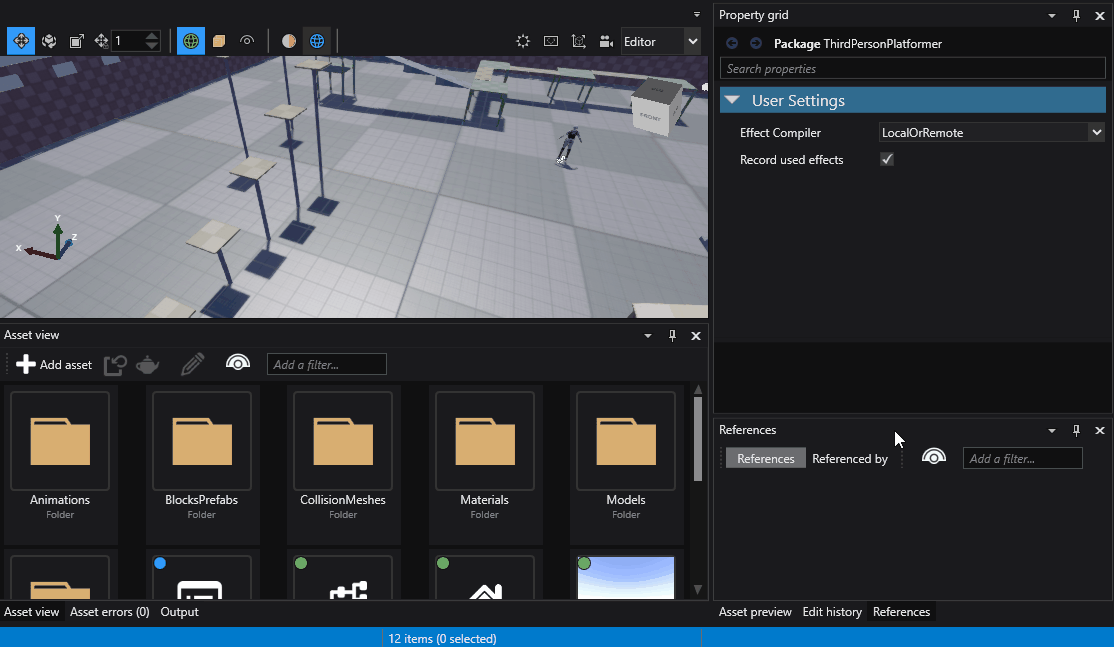Screen dimensions: 1114x647
Task: Click the Add asset button
Action: coord(54,364)
